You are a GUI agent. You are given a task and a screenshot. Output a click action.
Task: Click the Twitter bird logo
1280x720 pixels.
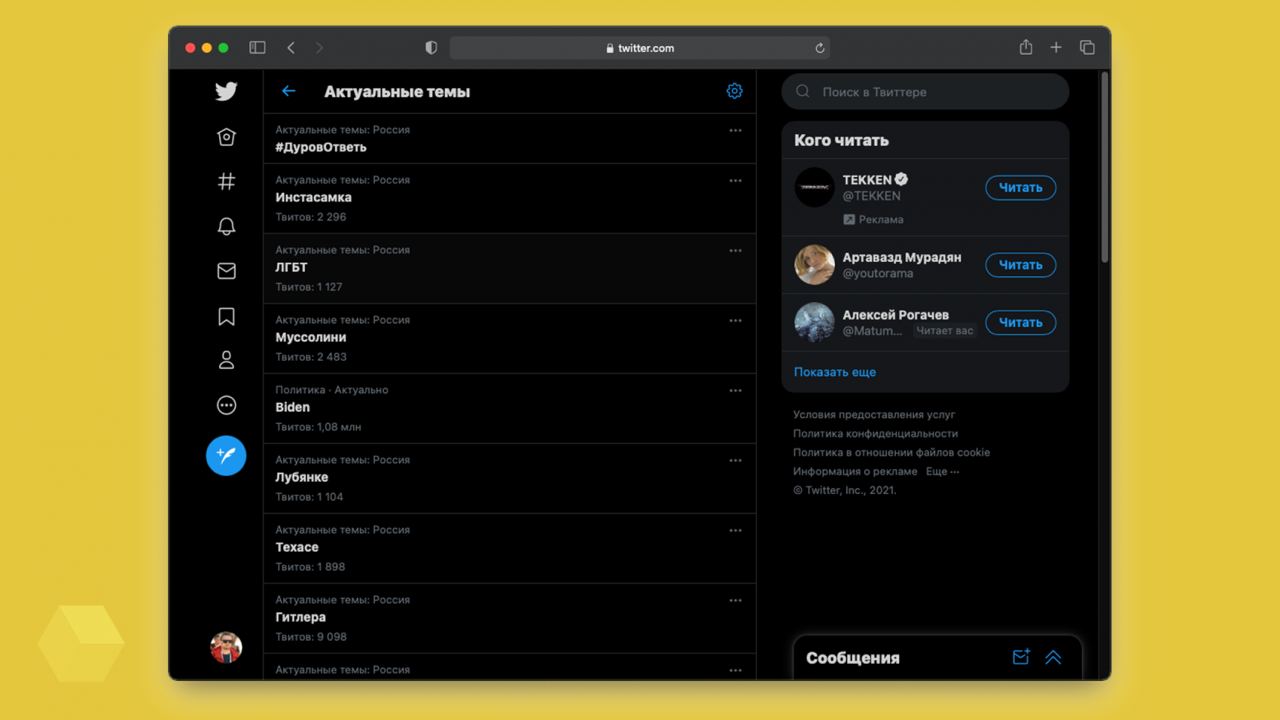coord(226,91)
